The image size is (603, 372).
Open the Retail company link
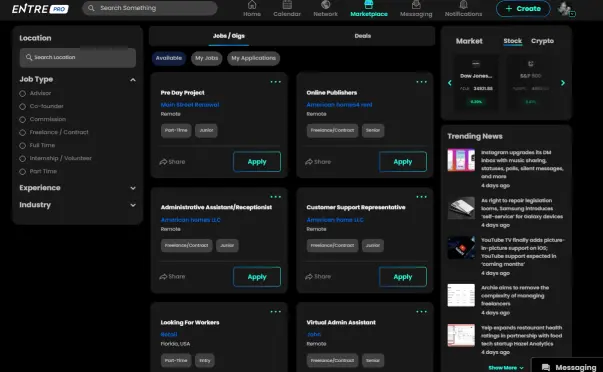(169, 334)
